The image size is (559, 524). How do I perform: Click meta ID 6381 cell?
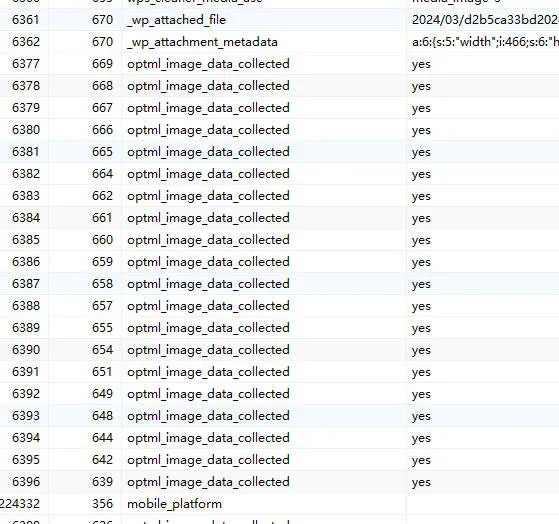click(x=24, y=152)
